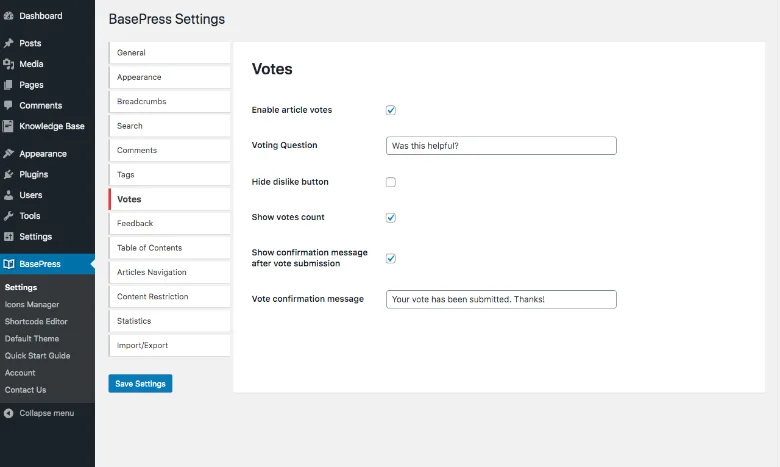Viewport: 780px width, 467px height.
Task: Toggle the Show votes count checkbox
Action: pos(390,217)
